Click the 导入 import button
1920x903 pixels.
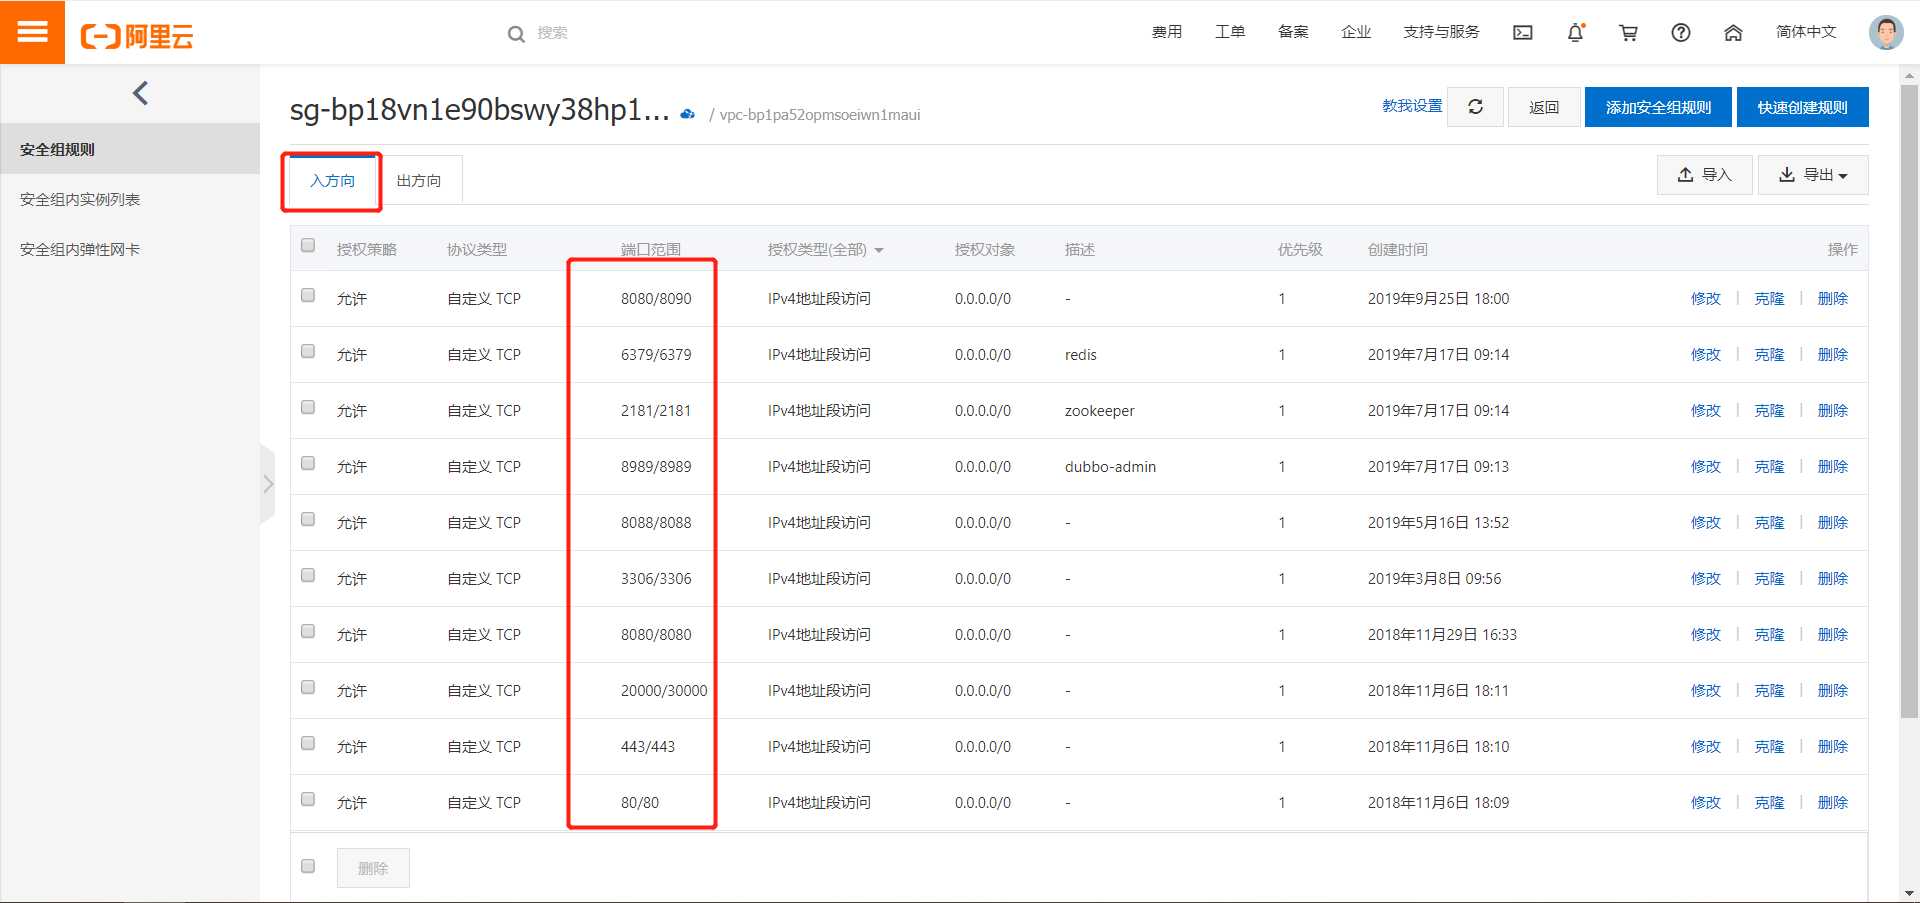pos(1705,175)
